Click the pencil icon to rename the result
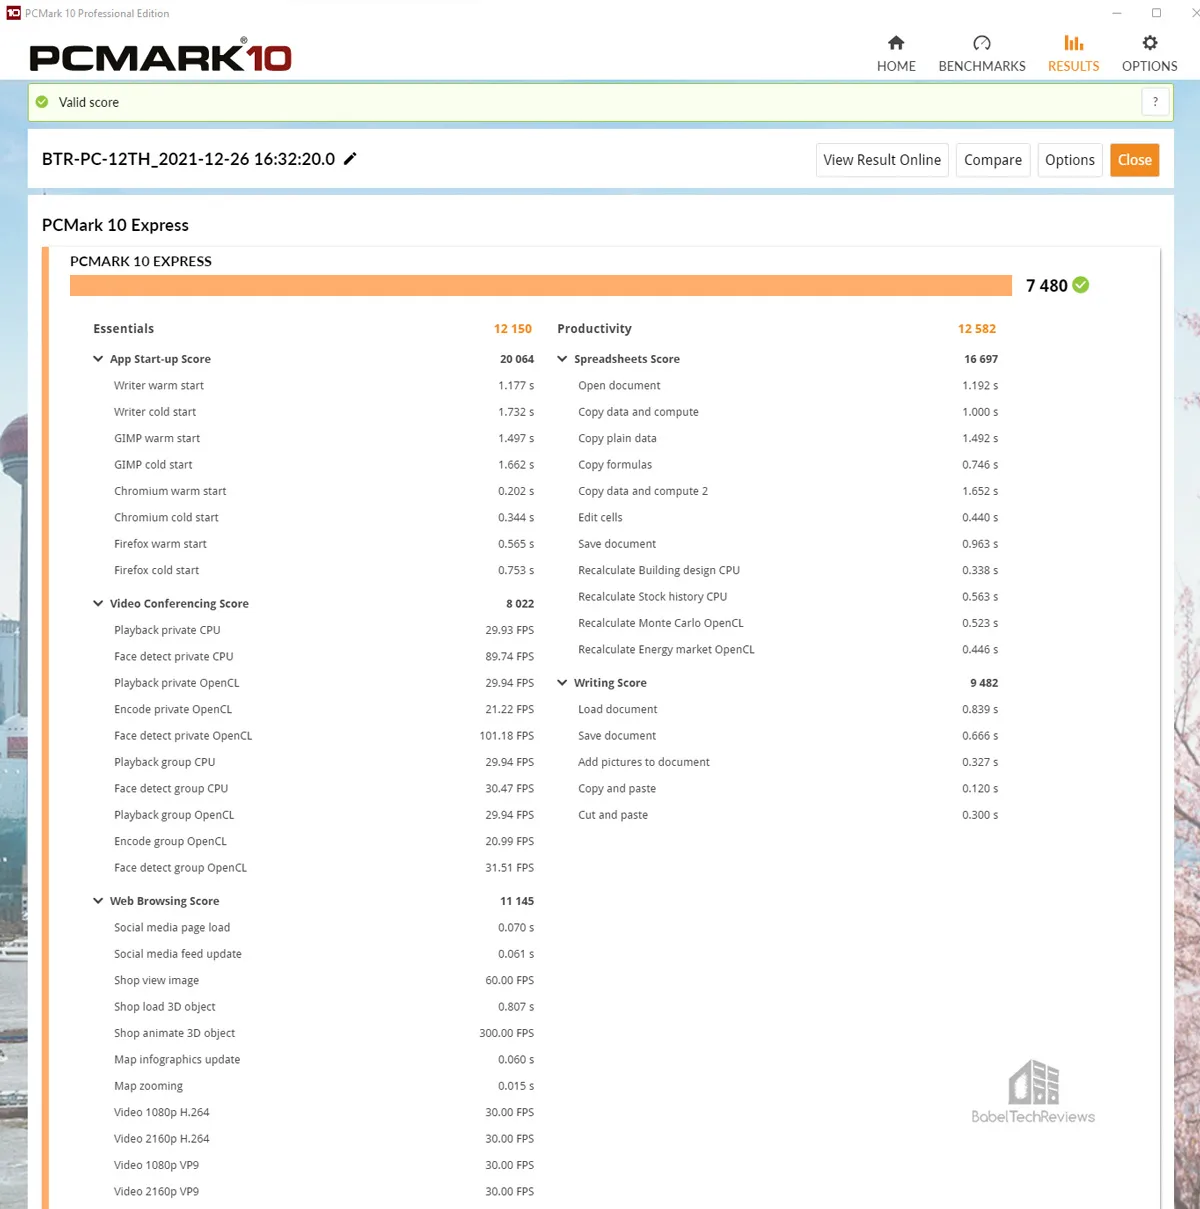The image size is (1200, 1209). 350,159
